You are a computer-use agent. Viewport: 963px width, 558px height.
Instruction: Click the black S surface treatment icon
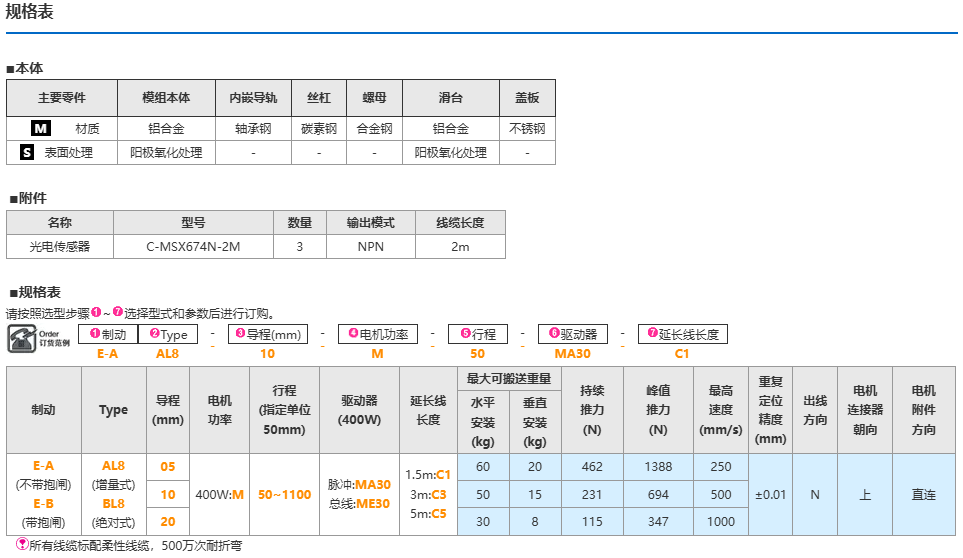pos(27,153)
